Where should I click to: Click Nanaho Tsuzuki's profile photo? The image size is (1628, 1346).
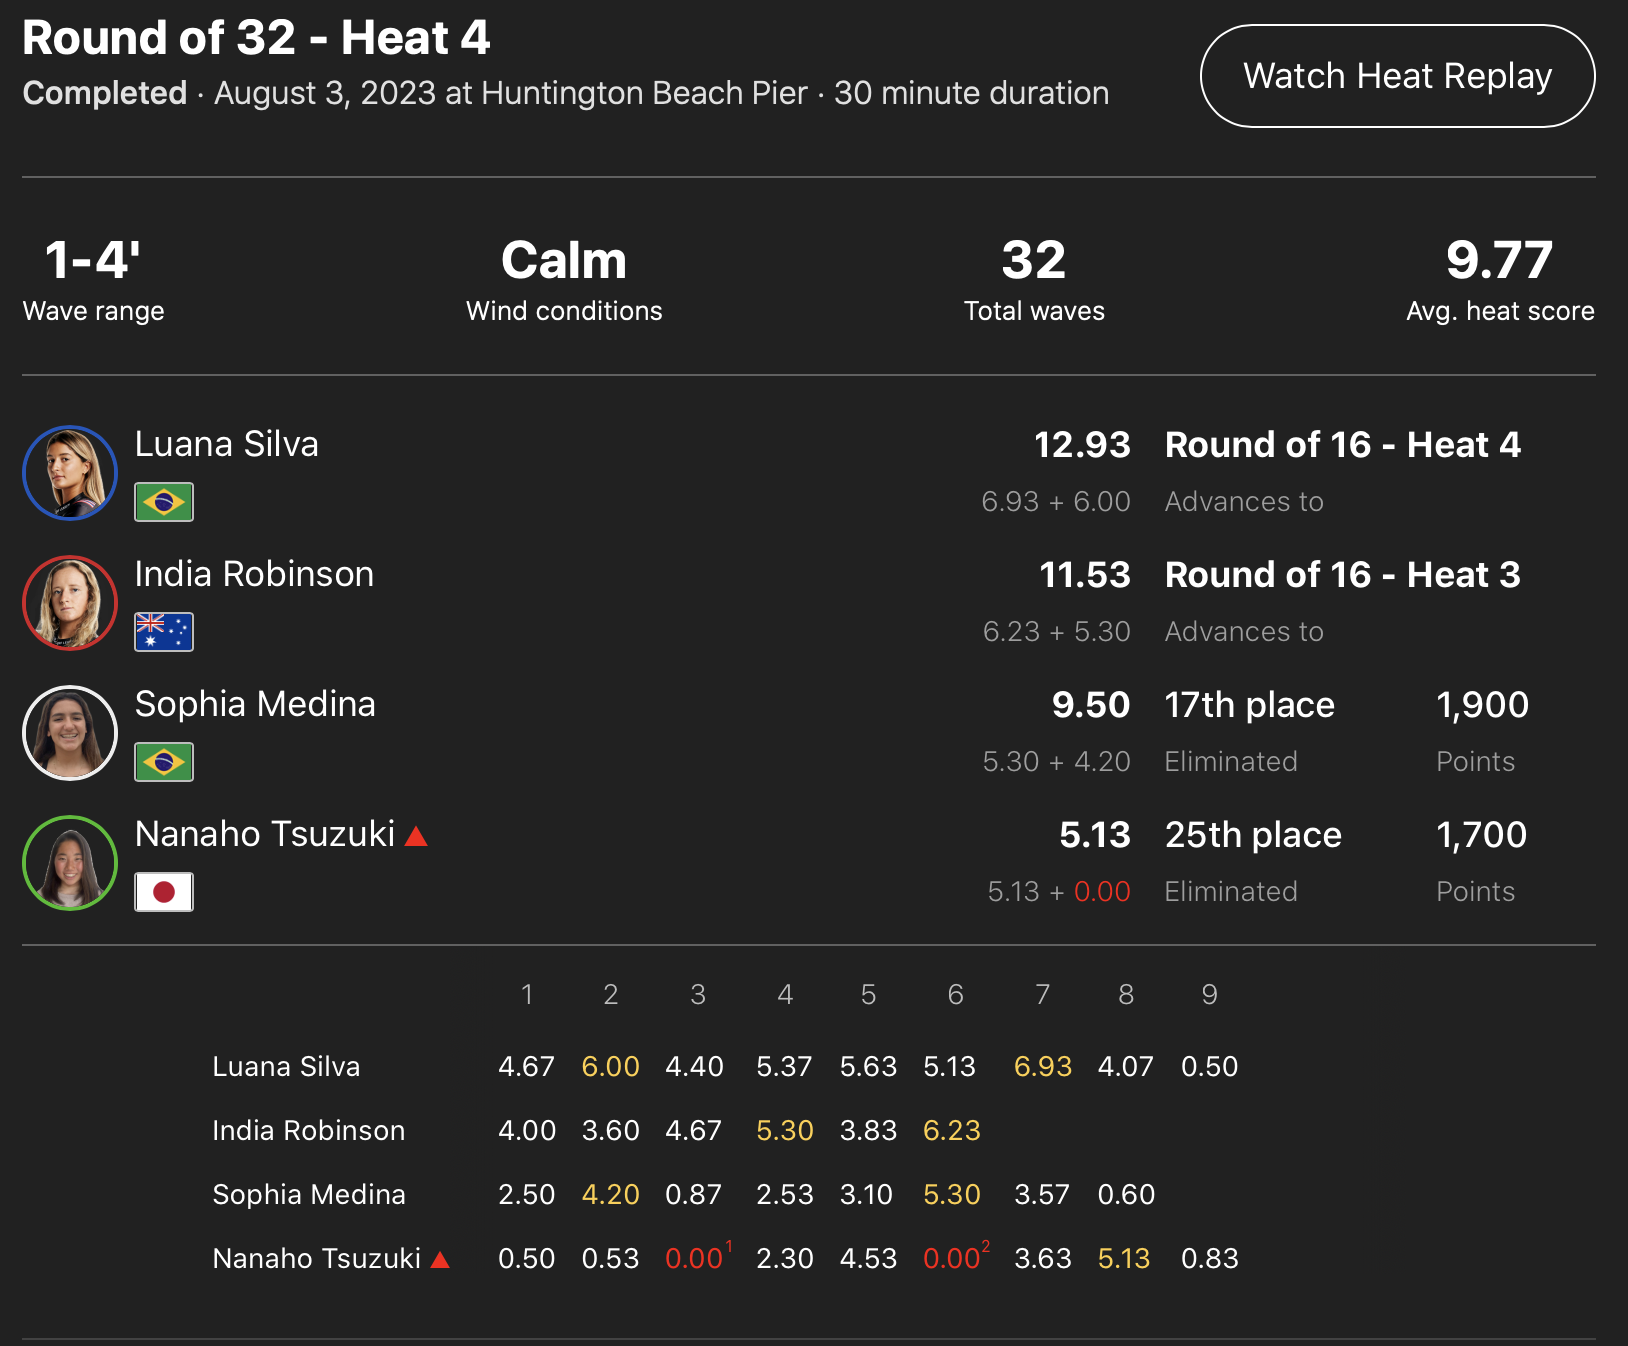[70, 863]
